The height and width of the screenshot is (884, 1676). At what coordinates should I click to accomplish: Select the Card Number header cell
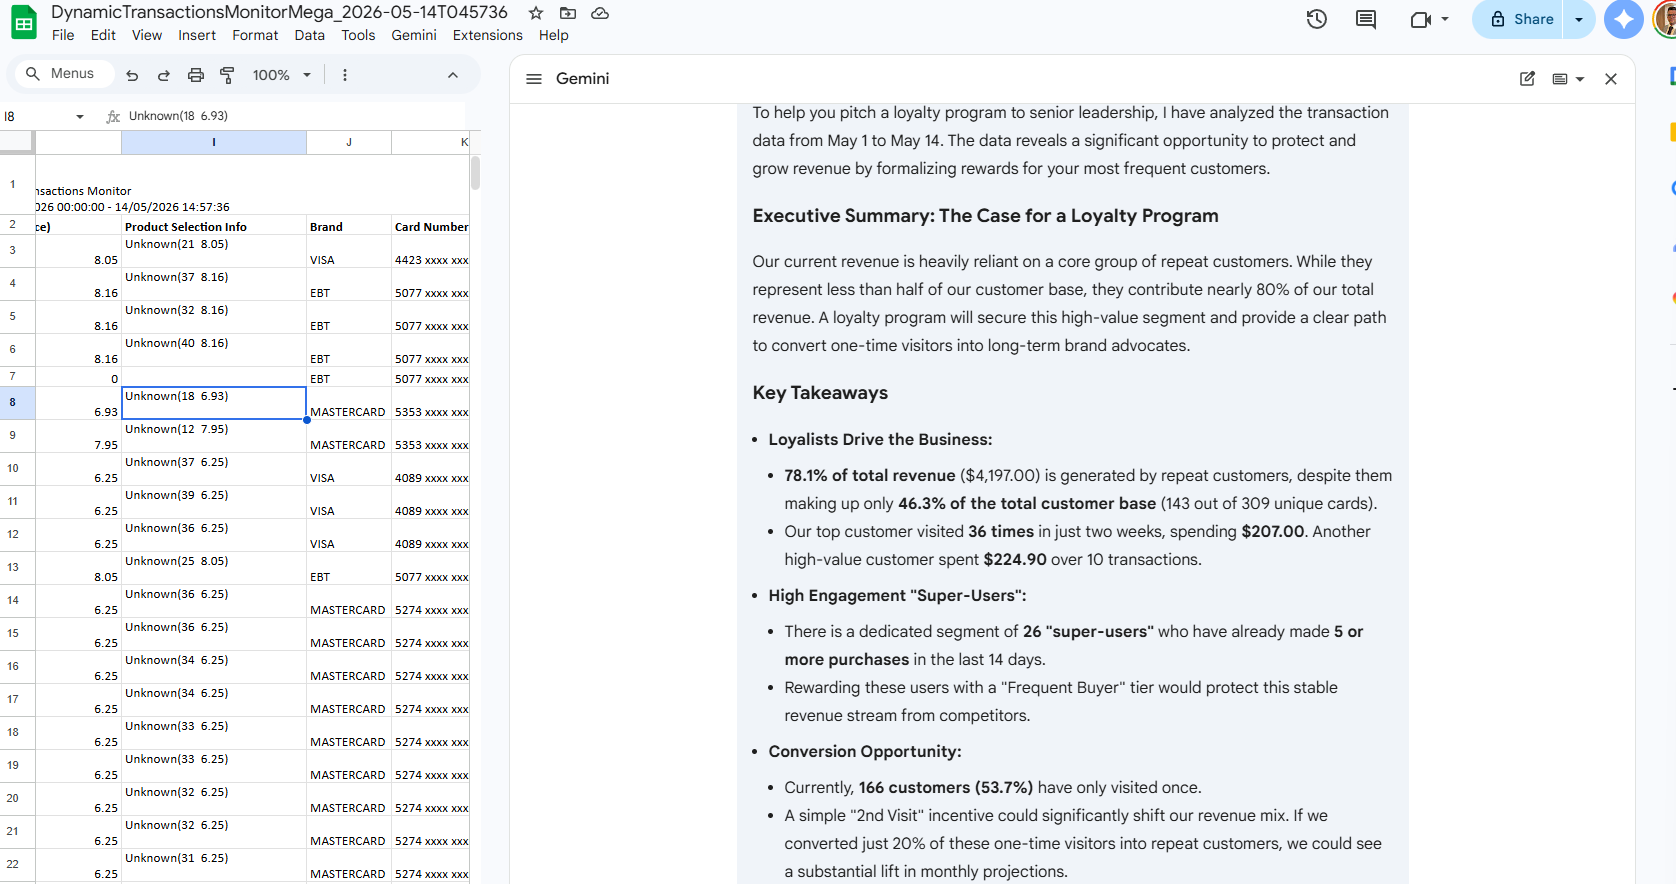coord(431,224)
